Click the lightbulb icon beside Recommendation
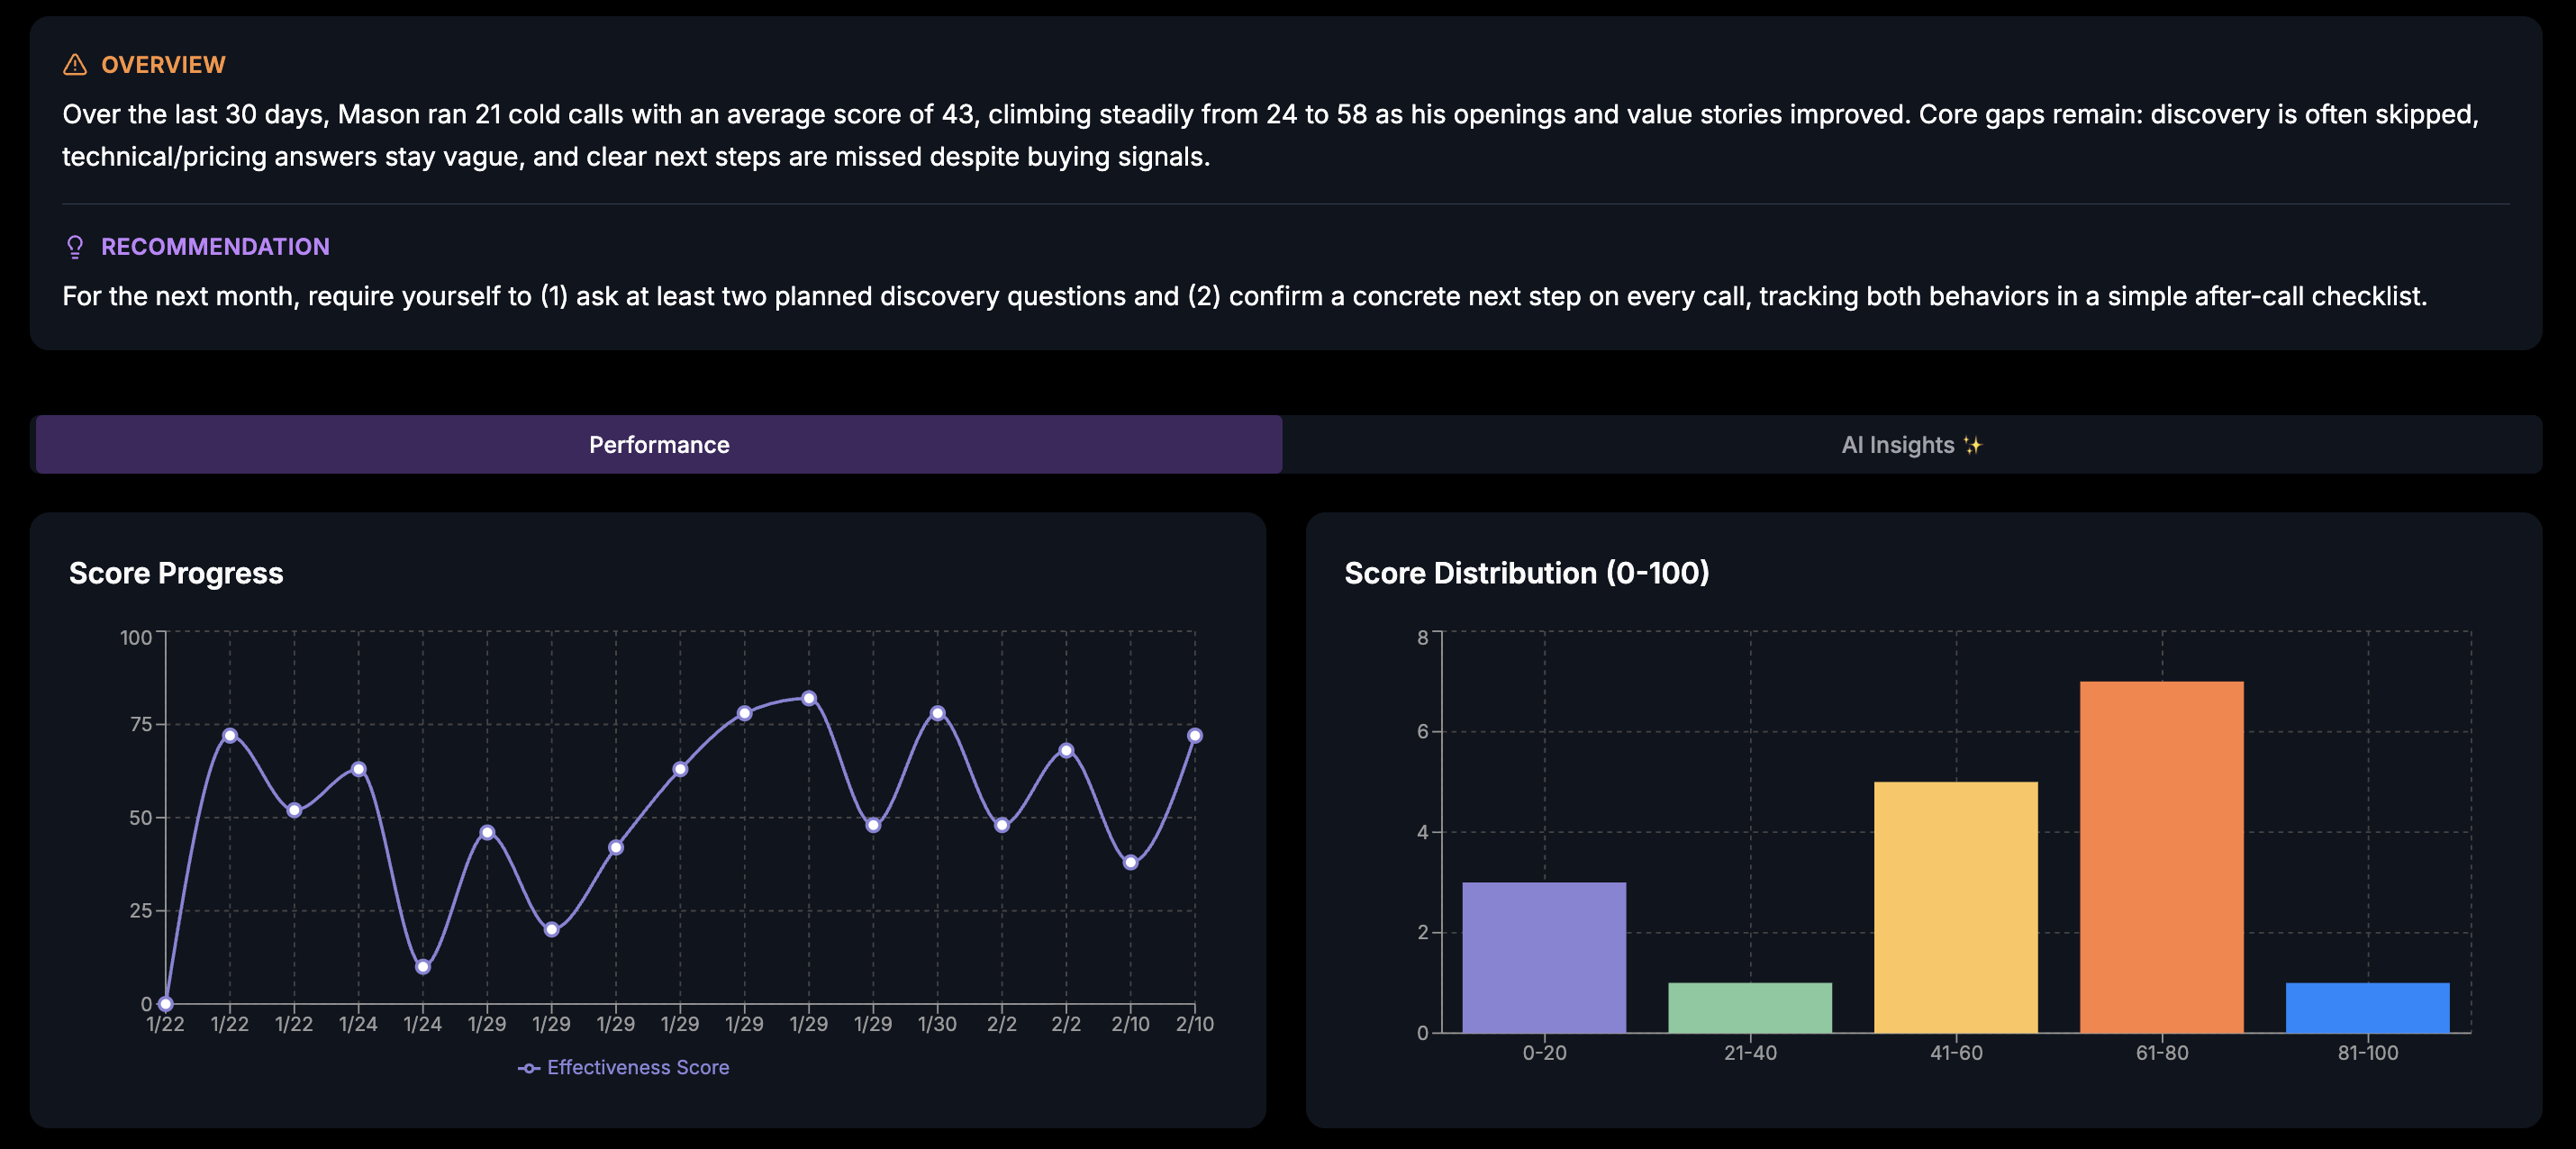Screen dimensions: 2576x1149 75,247
